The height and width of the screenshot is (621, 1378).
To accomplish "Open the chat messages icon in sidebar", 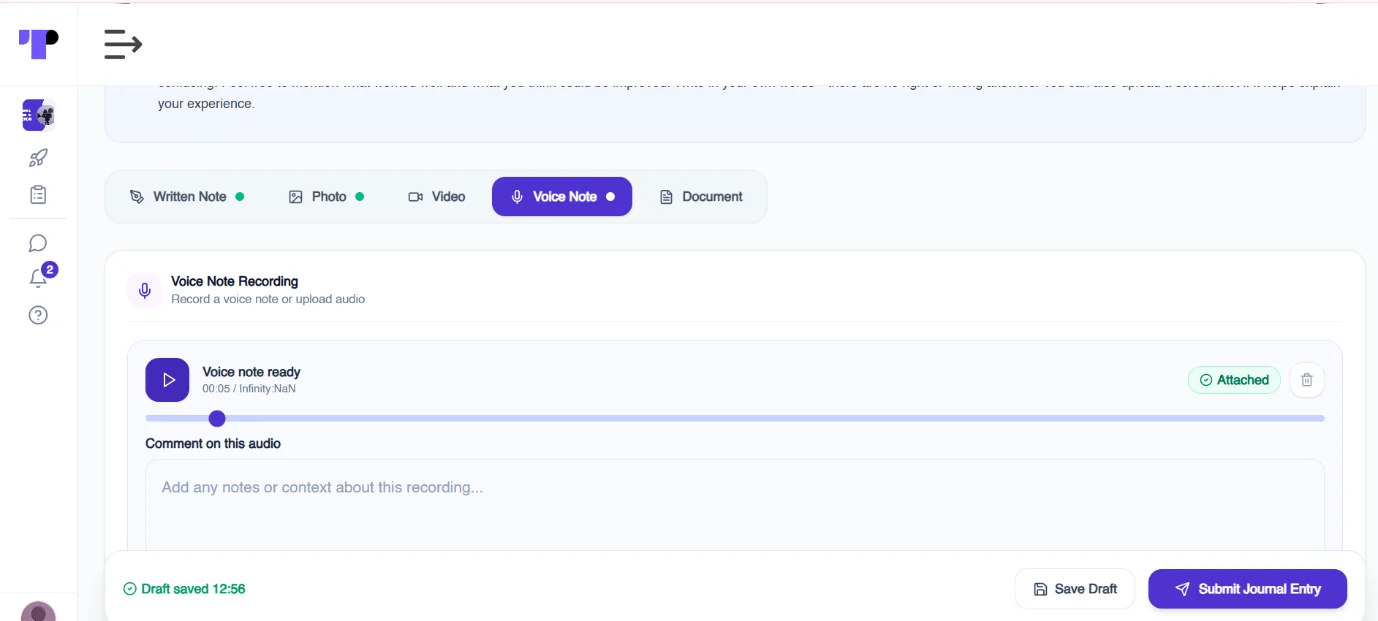I will coord(38,243).
